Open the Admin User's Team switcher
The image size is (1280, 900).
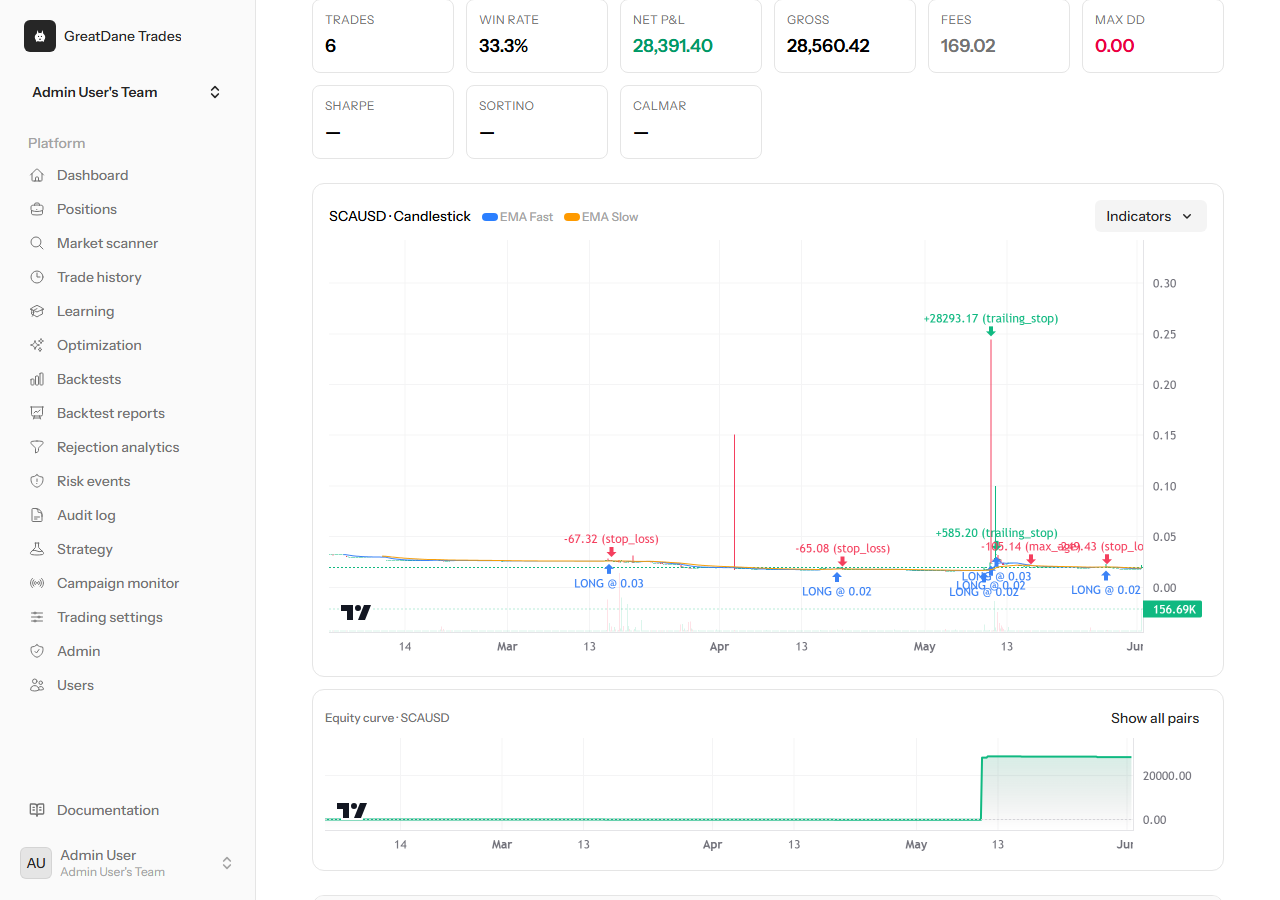click(127, 92)
